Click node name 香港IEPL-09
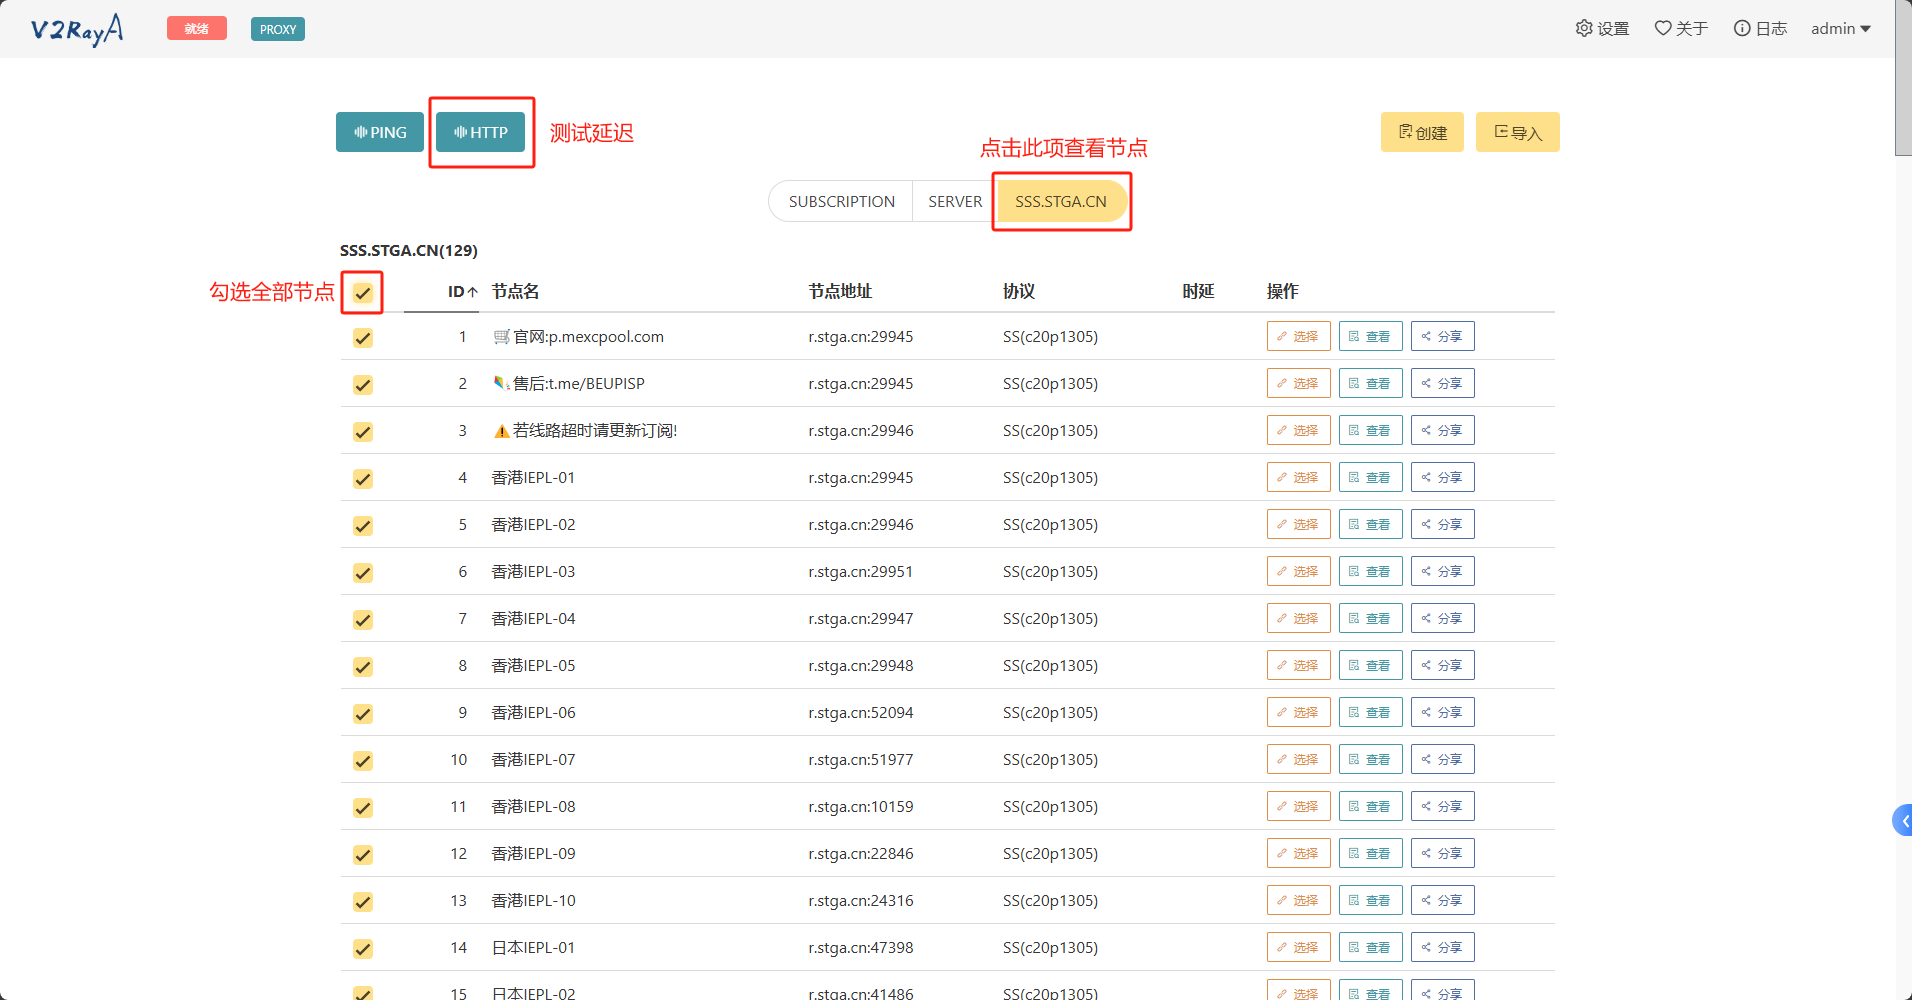This screenshot has width=1912, height=1000. pos(533,853)
